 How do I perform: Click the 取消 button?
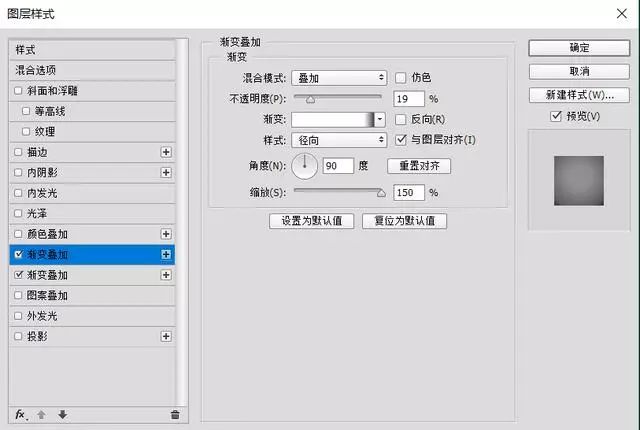(x=579, y=71)
